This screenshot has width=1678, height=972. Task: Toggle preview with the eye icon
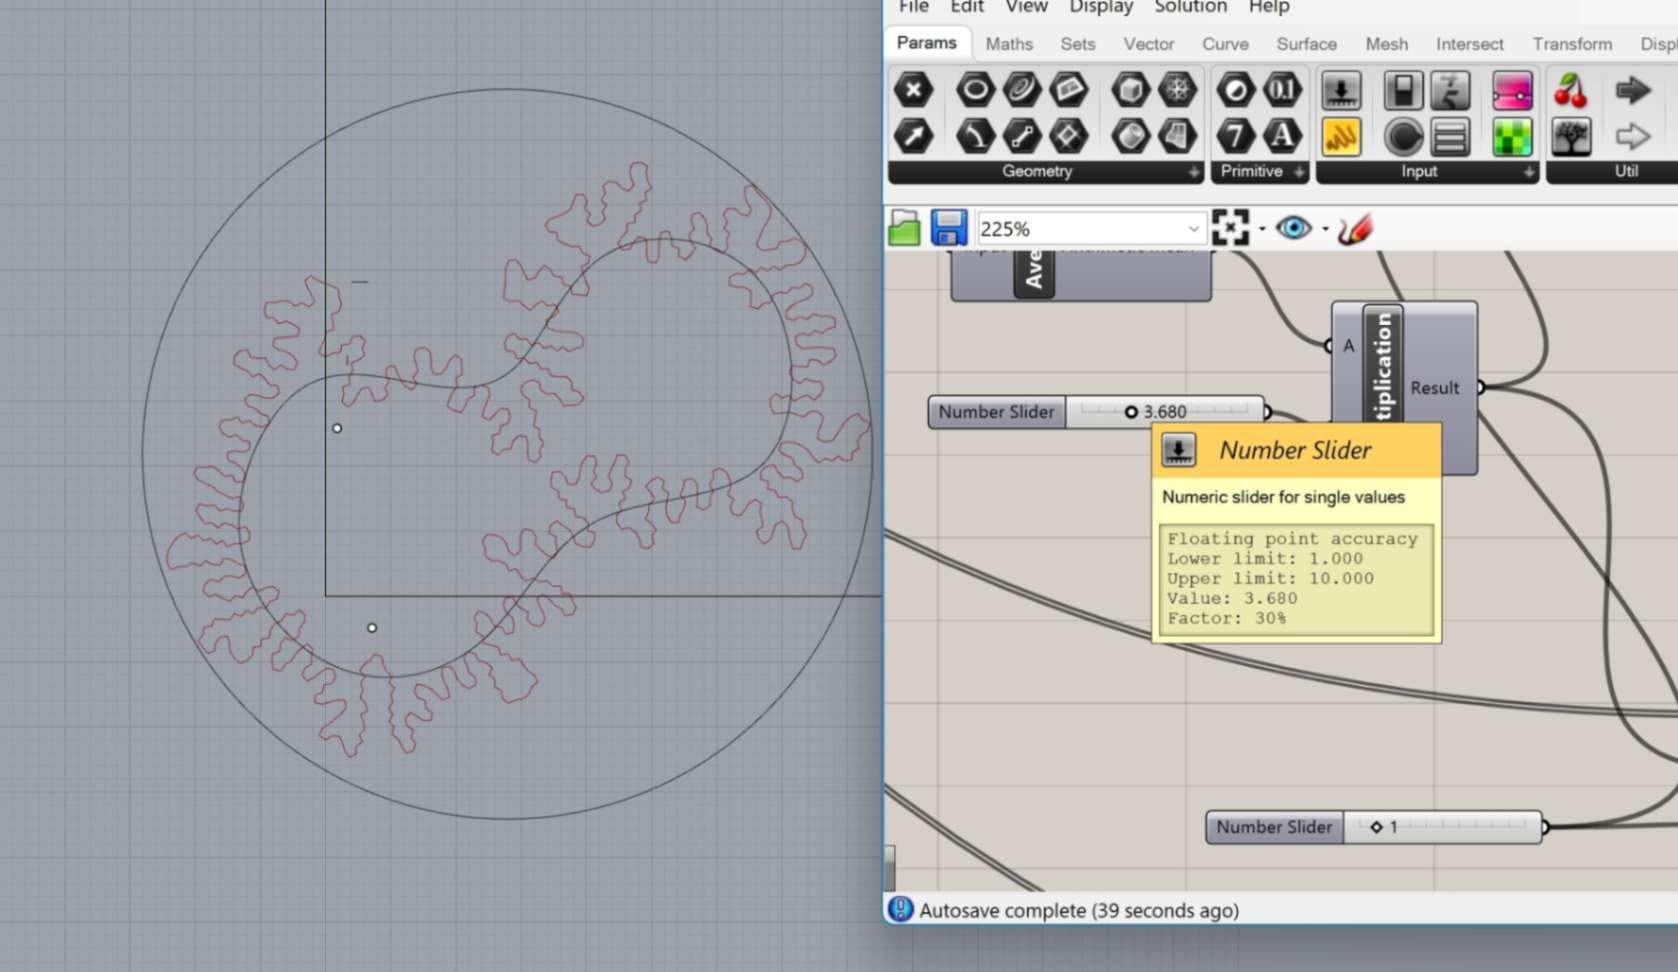(1293, 228)
